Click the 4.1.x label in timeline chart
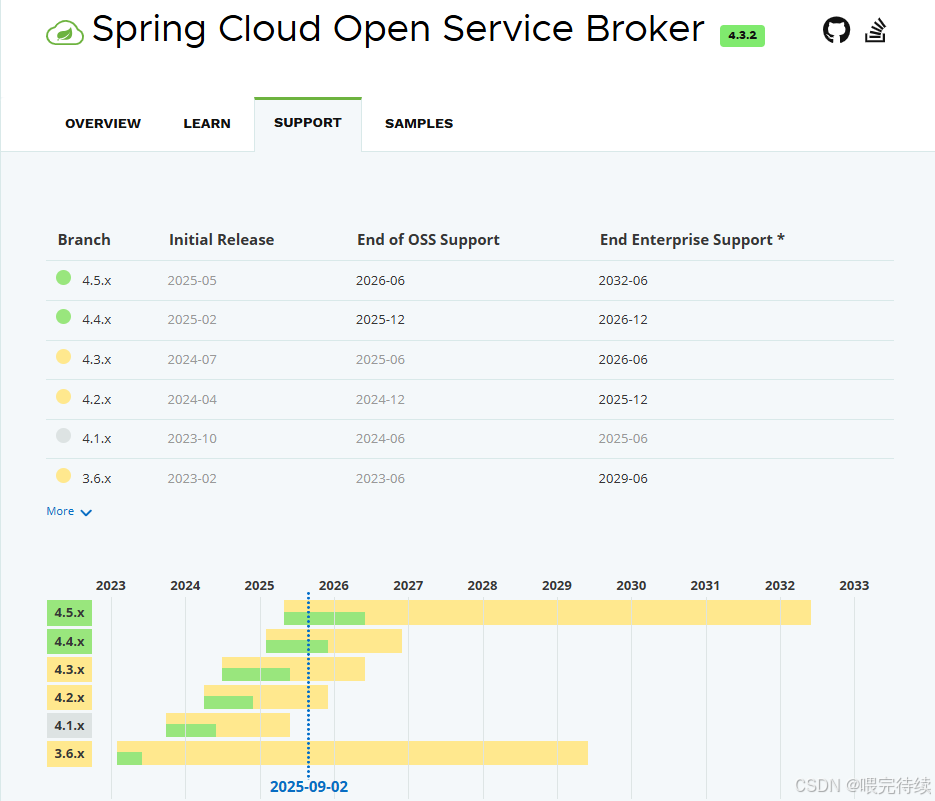 click(69, 726)
